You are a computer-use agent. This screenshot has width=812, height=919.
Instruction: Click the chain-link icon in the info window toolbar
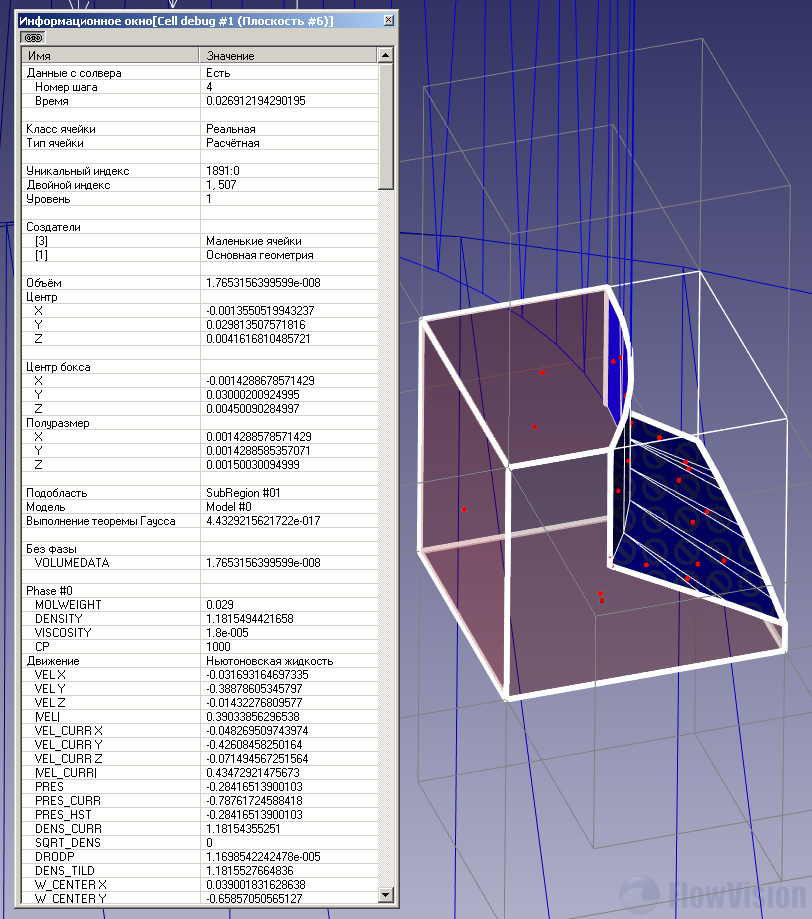click(33, 37)
